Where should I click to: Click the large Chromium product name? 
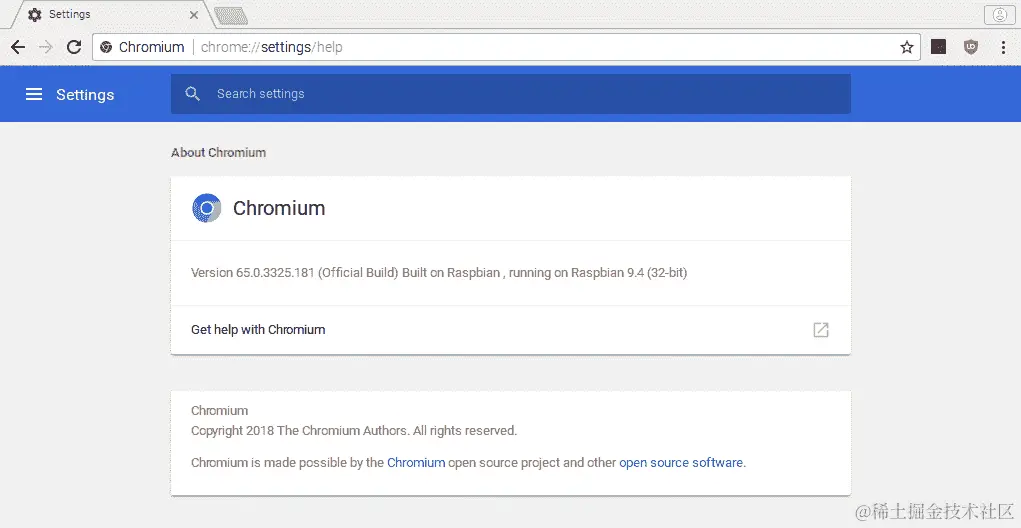[x=279, y=208]
